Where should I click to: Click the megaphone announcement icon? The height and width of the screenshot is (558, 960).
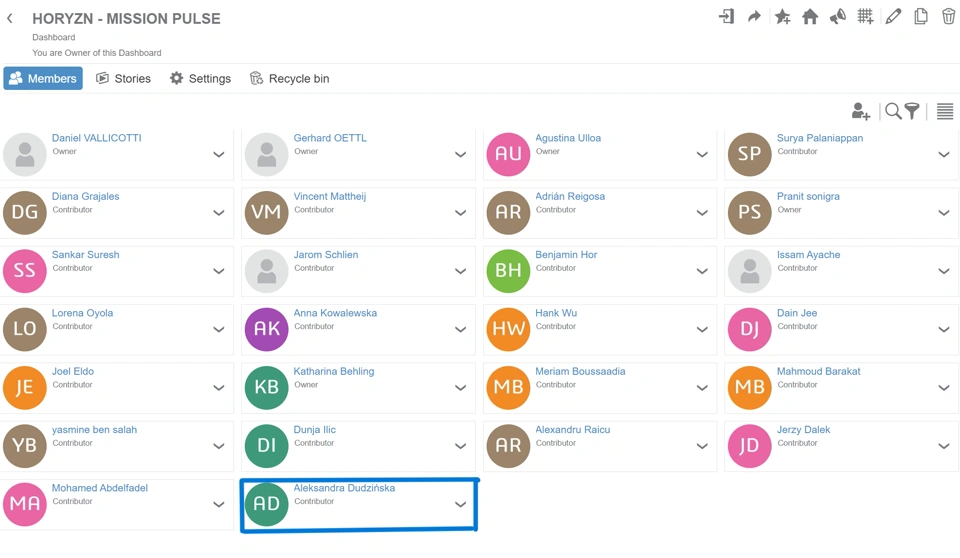[838, 17]
